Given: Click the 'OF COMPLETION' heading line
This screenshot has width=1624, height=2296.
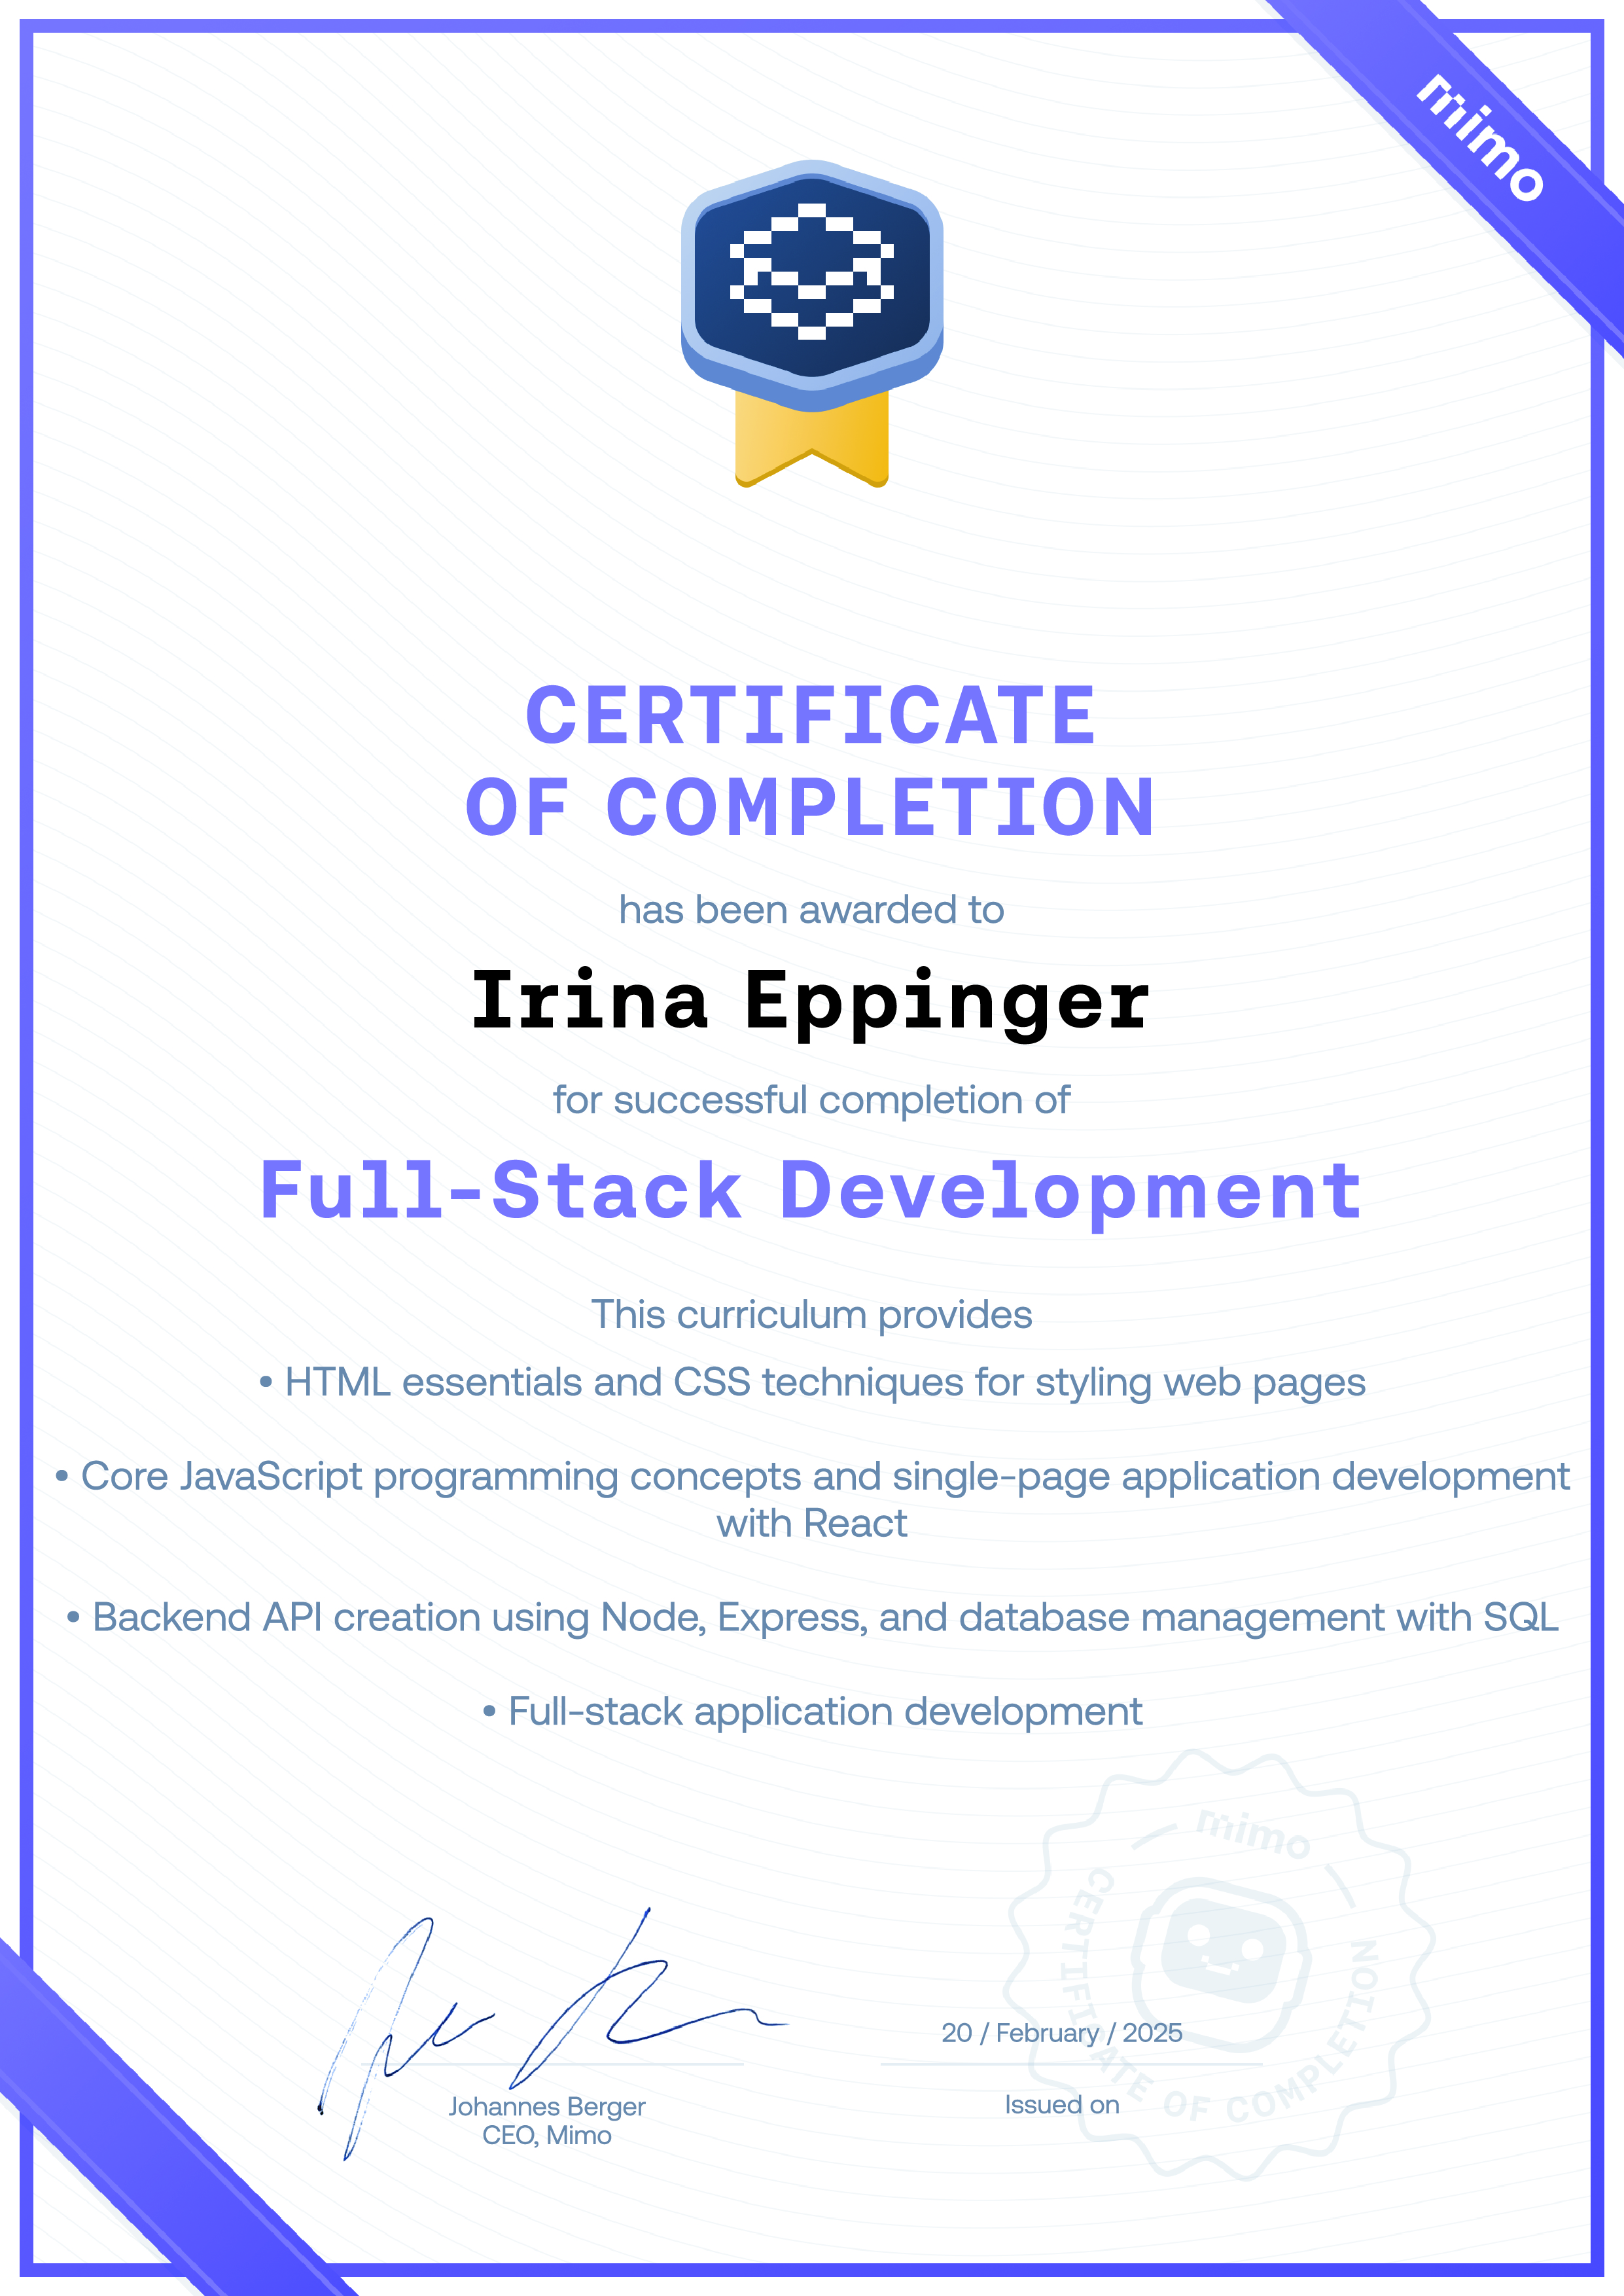Looking at the screenshot, I should pyautogui.click(x=811, y=807).
